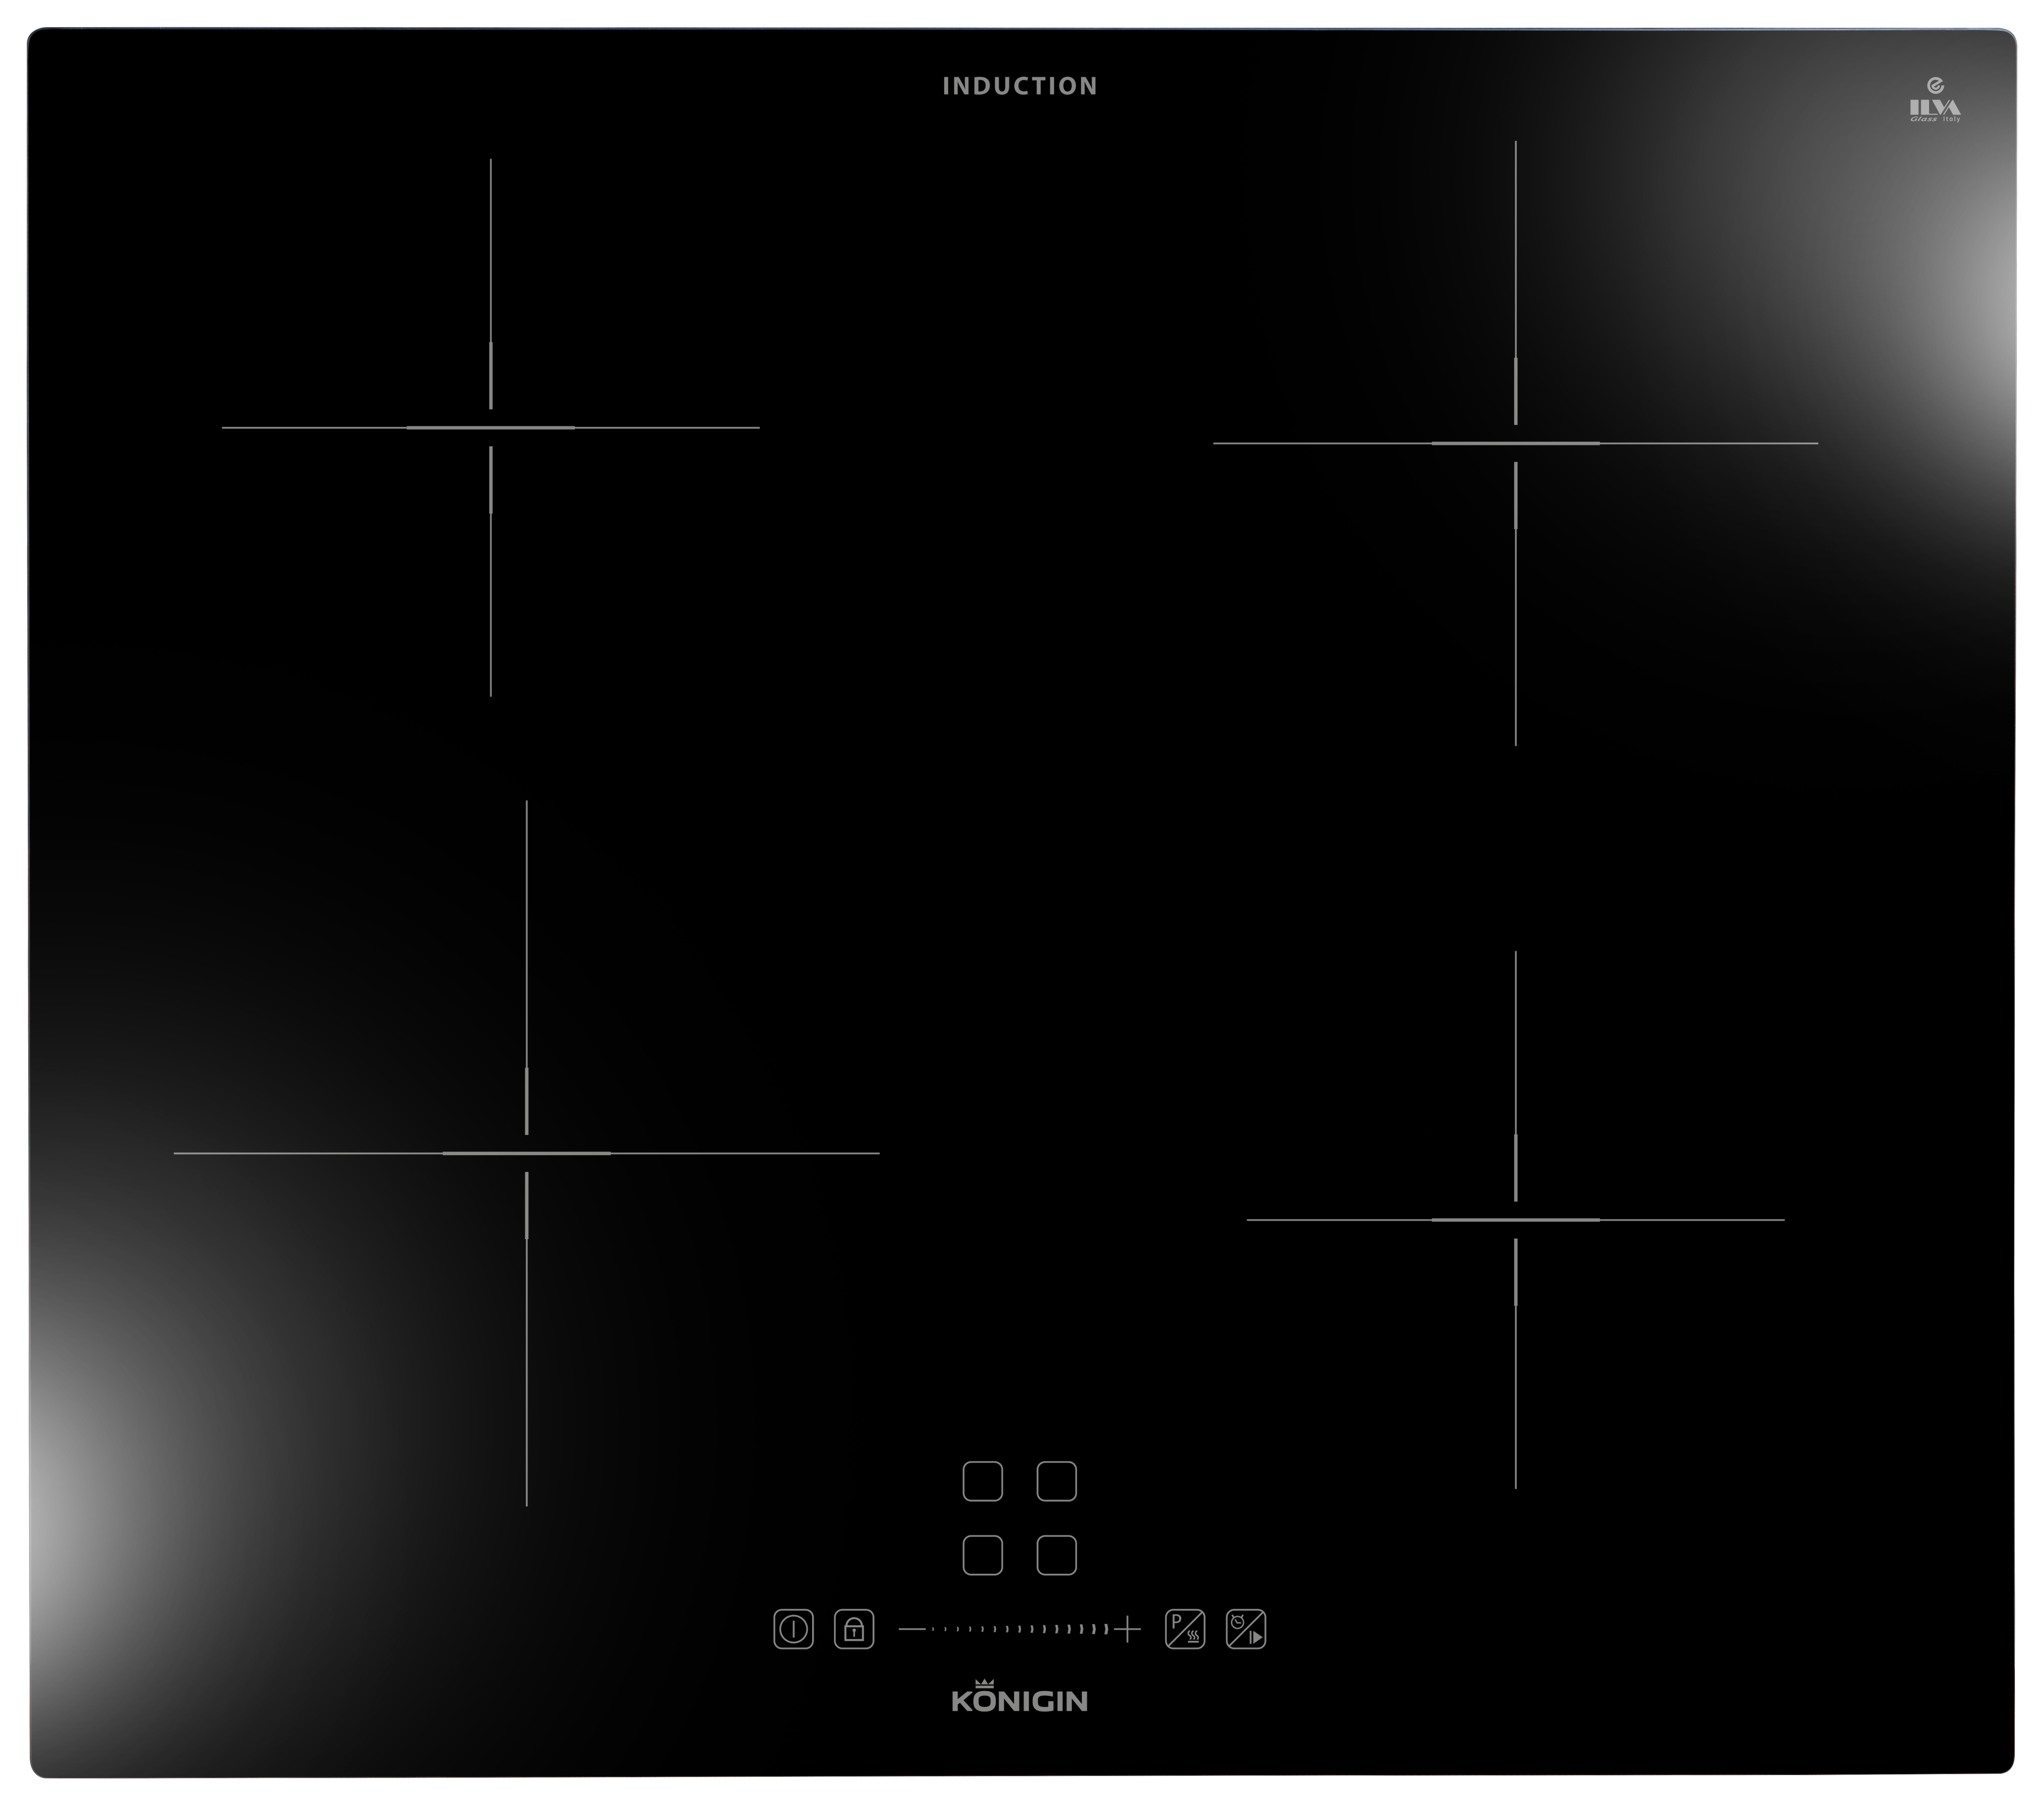Select the bottom-left zone selector square
The width and height of the screenshot is (2044, 1807).
coord(982,1555)
